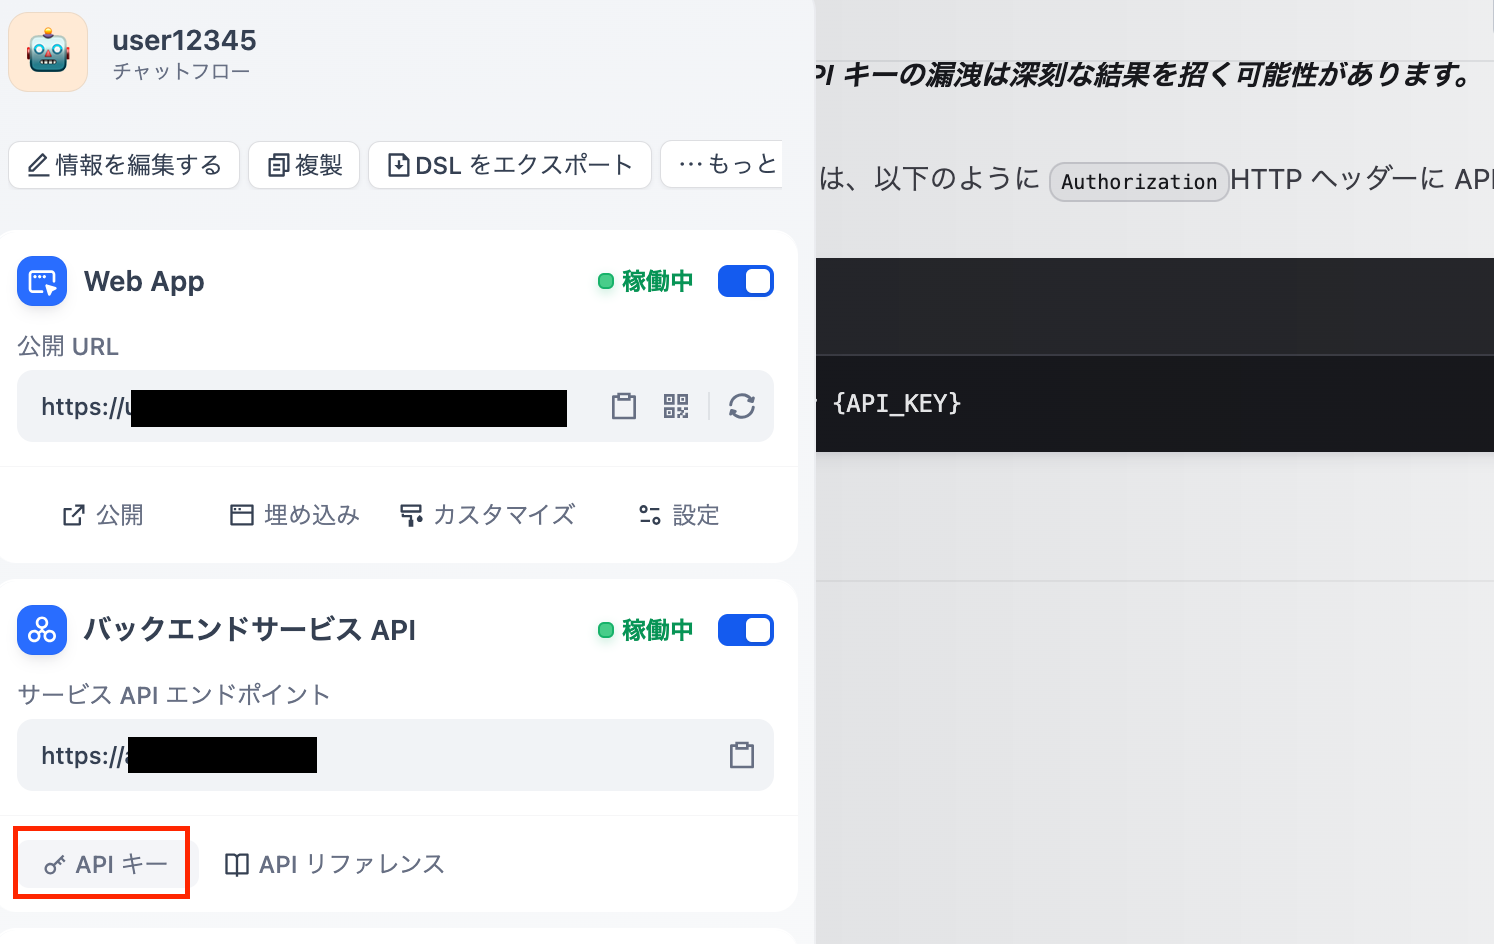The image size is (1494, 944).
Task: Open API リファレンス link
Action: 334,864
